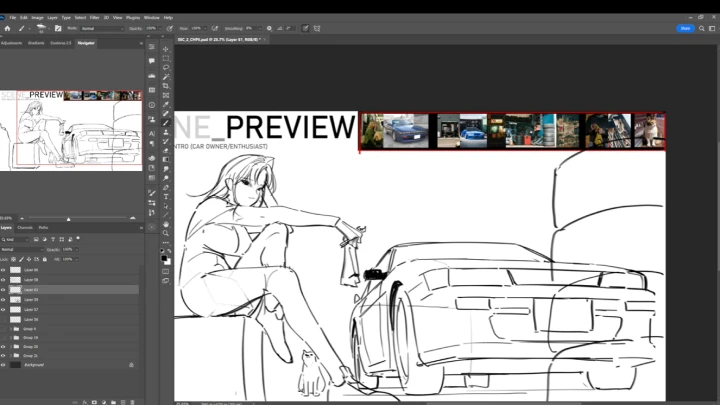This screenshot has height=405, width=720.
Task: Select the Magic Wand tool
Action: (166, 77)
